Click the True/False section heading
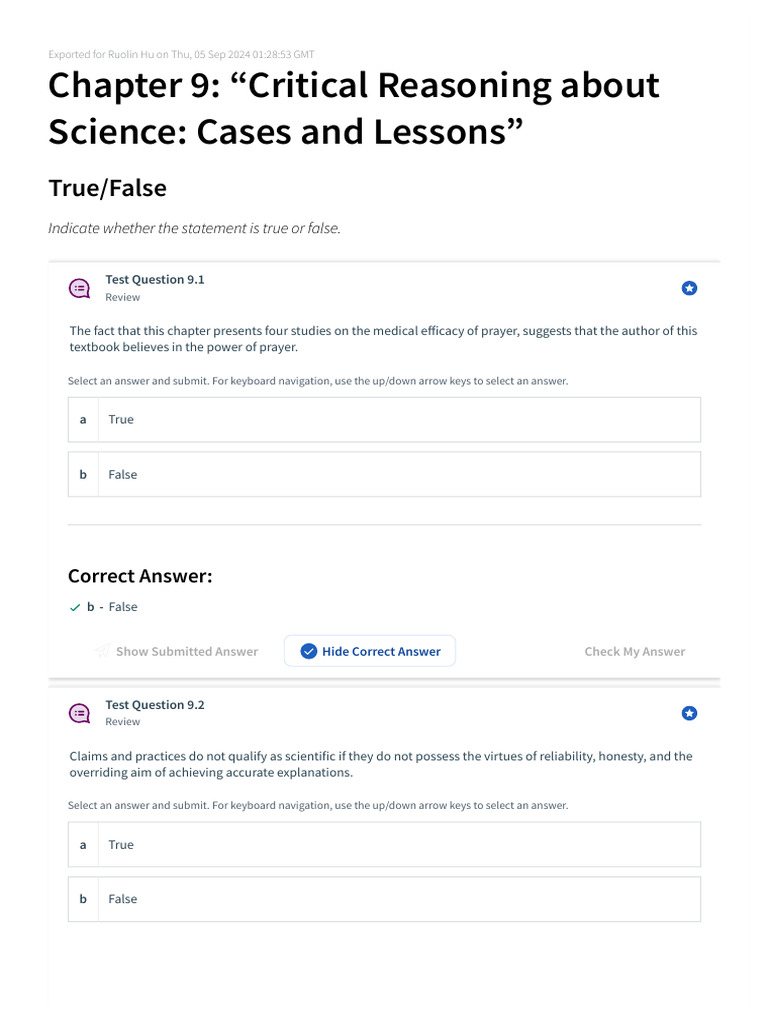 pos(107,188)
